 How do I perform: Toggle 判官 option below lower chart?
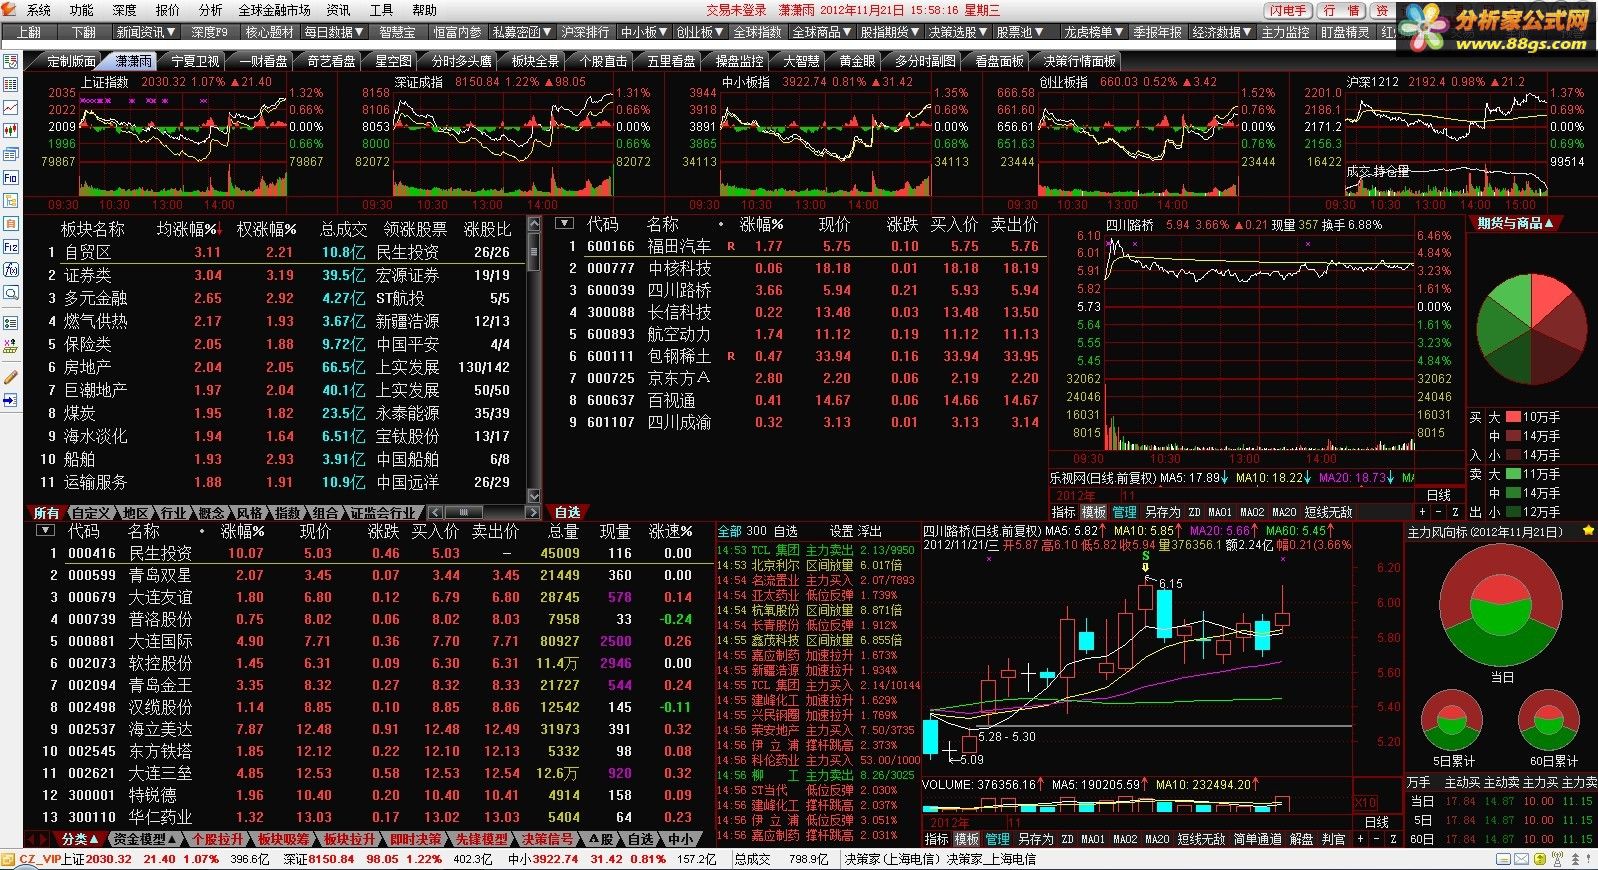click(x=1333, y=839)
